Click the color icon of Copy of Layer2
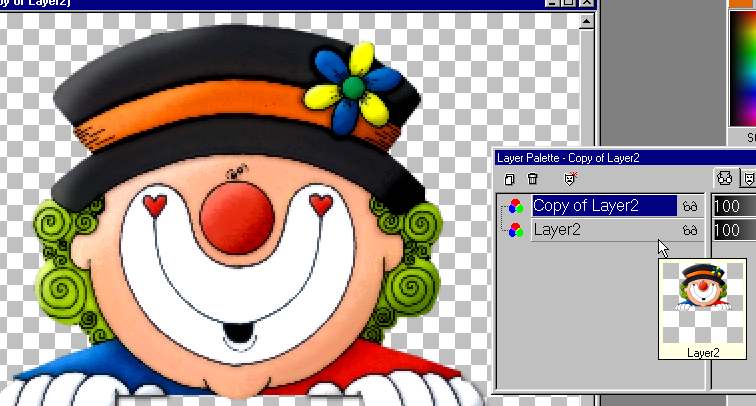 (515, 206)
